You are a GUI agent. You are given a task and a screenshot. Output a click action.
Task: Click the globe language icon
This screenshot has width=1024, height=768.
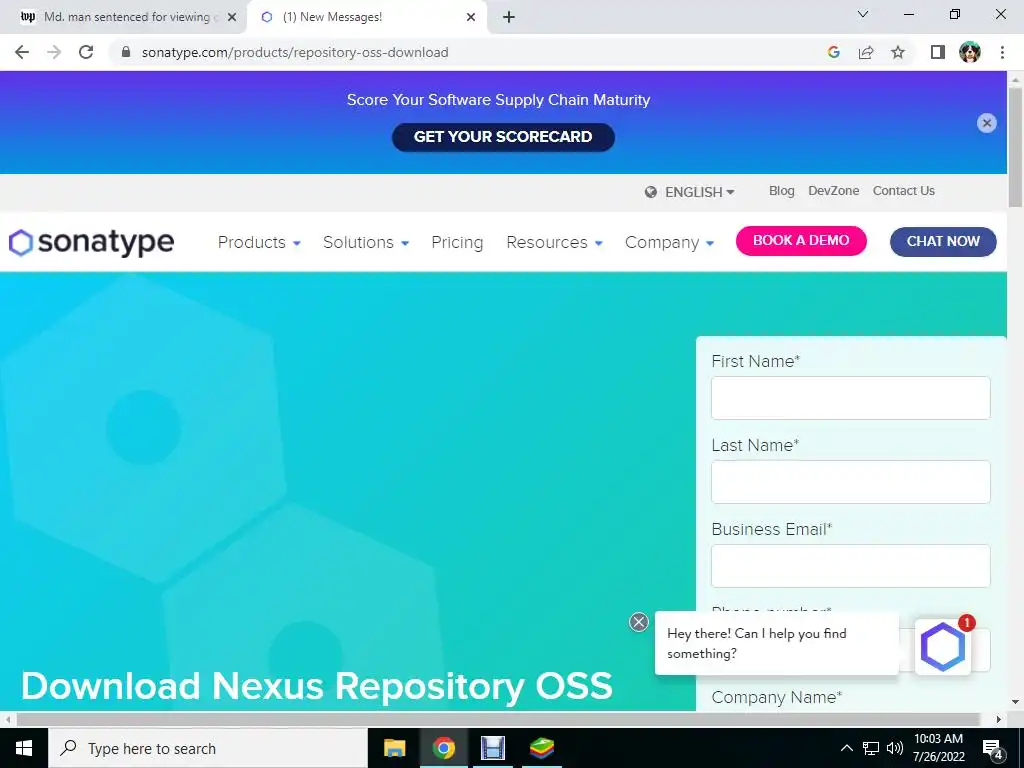[x=650, y=192]
